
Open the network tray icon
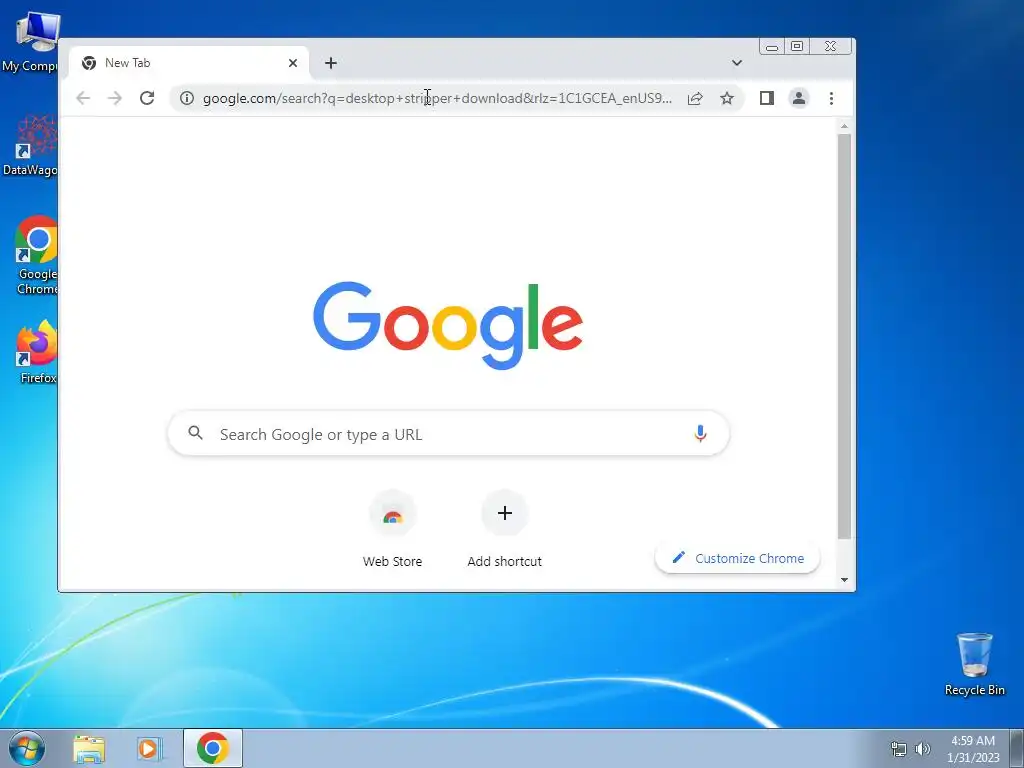tap(899, 749)
